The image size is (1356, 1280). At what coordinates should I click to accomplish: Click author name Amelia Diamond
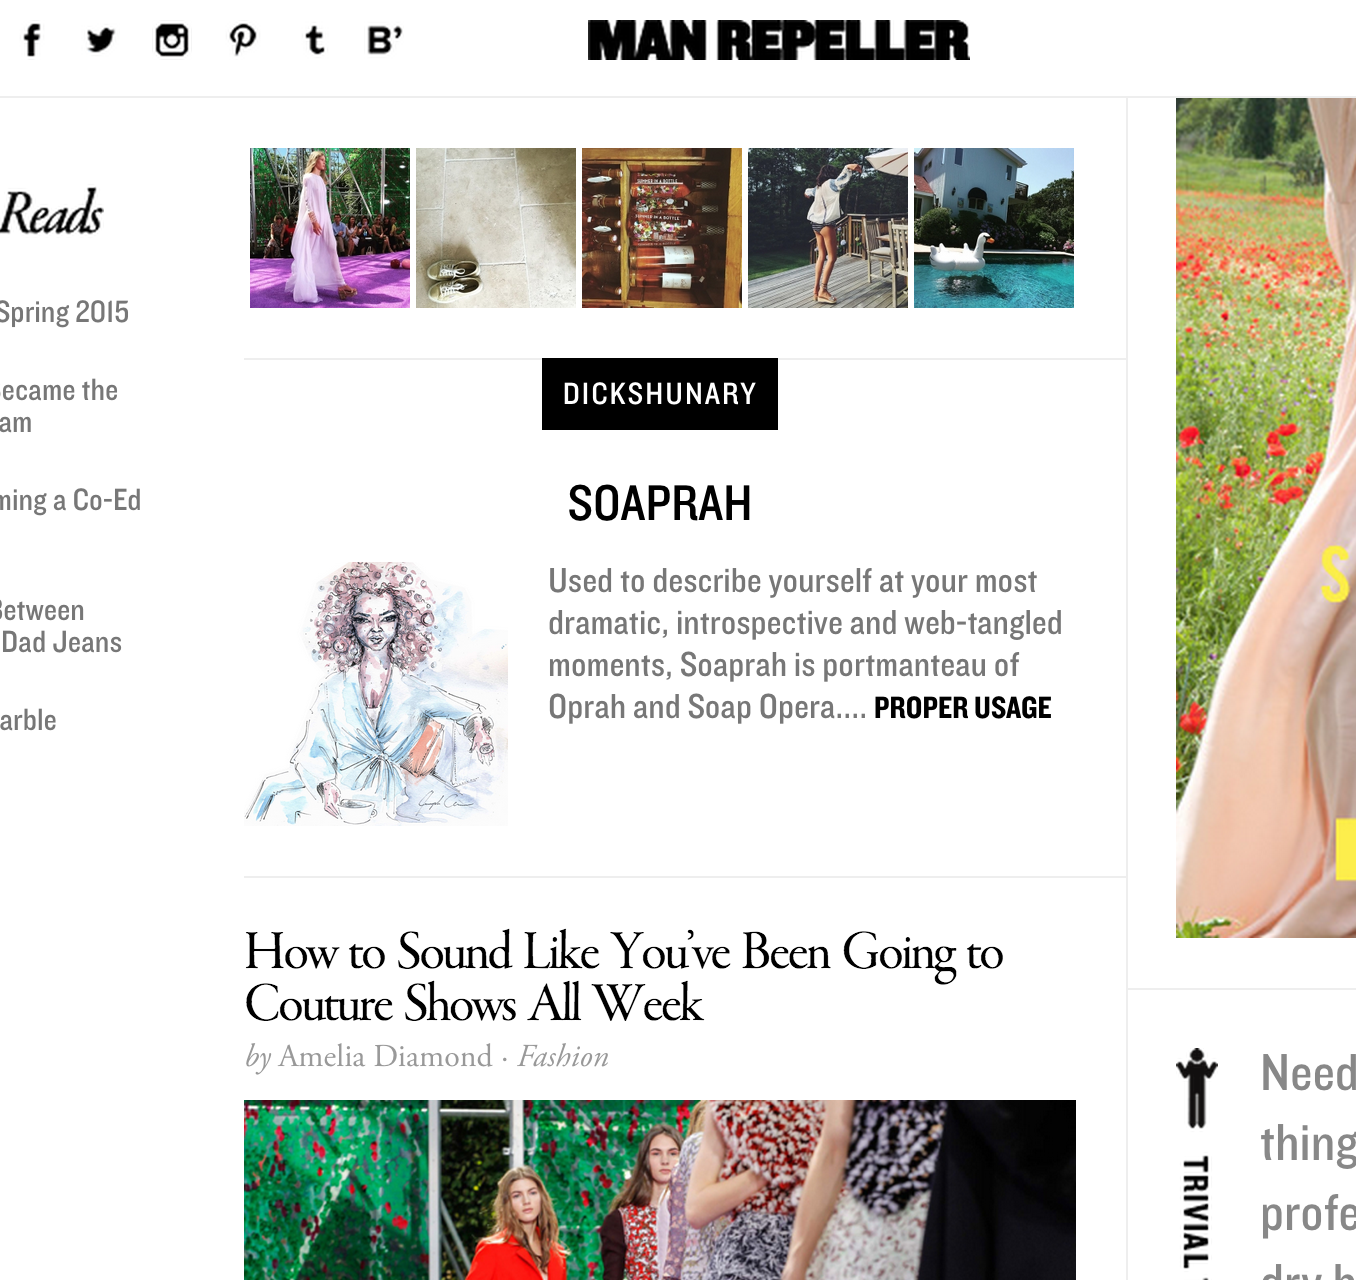click(385, 1057)
